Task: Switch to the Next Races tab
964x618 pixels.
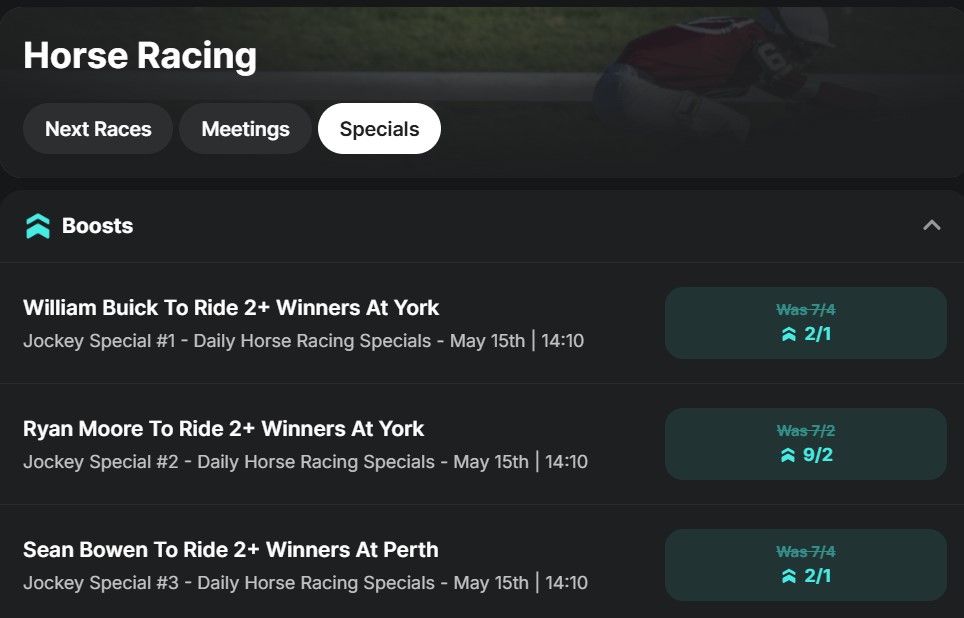Action: 98,129
